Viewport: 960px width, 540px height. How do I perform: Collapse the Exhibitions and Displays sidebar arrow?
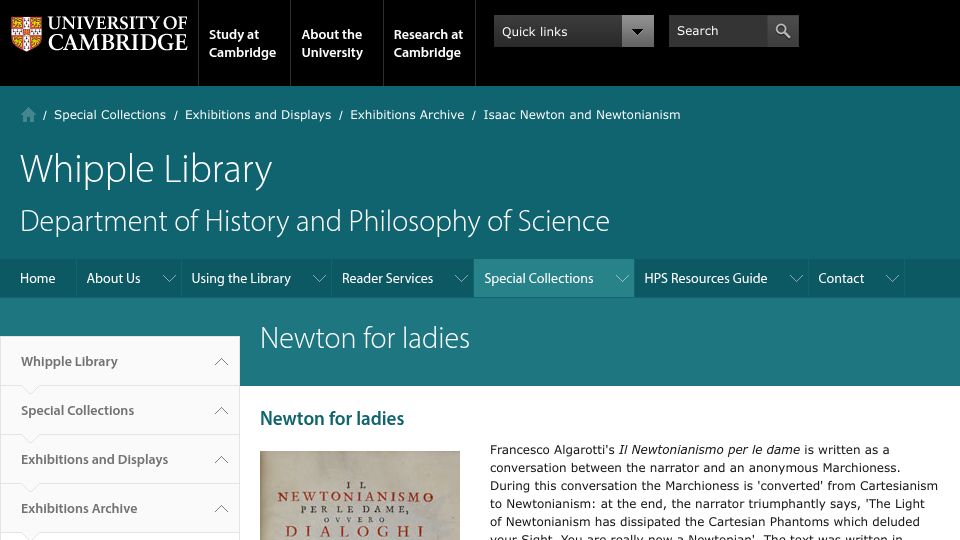tap(222, 460)
